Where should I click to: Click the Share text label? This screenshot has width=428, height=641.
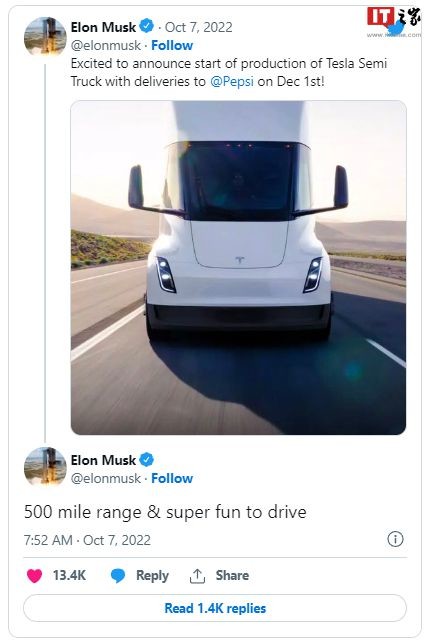[x=232, y=576]
